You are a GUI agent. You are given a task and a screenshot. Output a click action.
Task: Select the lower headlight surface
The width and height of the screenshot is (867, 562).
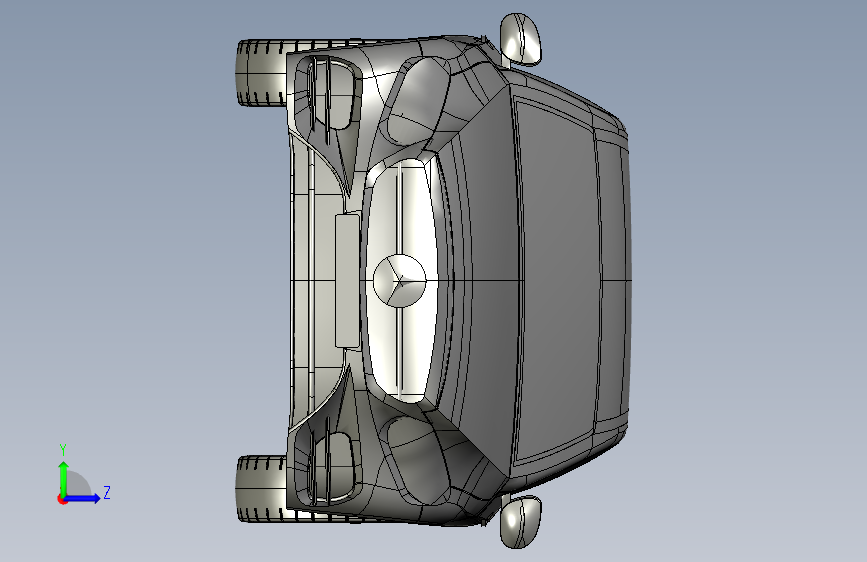(417, 460)
